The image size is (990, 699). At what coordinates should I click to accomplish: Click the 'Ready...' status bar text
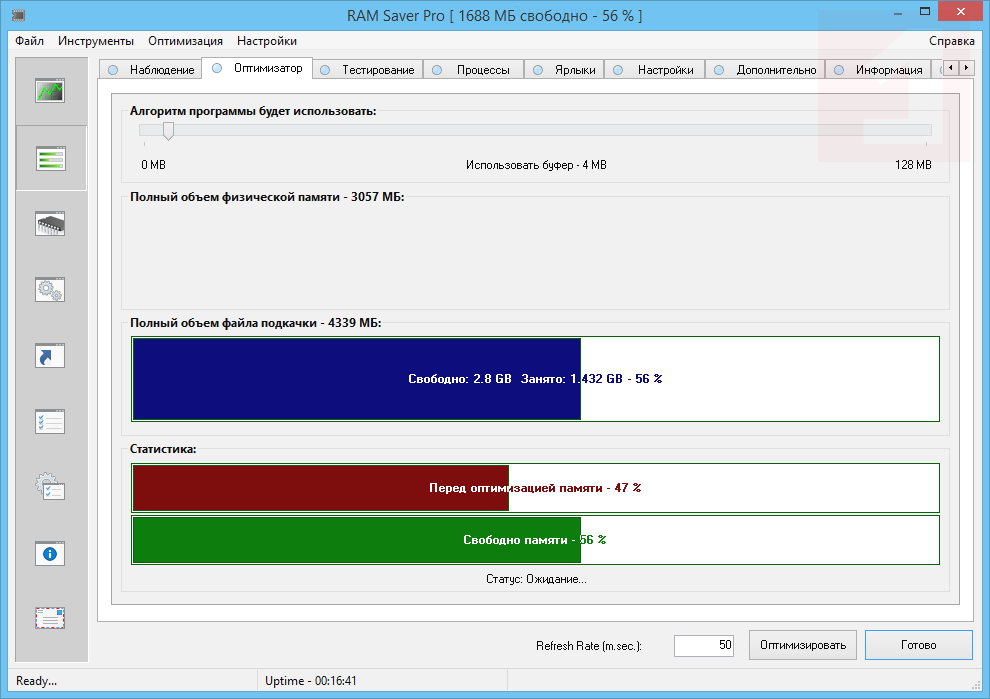click(37, 681)
